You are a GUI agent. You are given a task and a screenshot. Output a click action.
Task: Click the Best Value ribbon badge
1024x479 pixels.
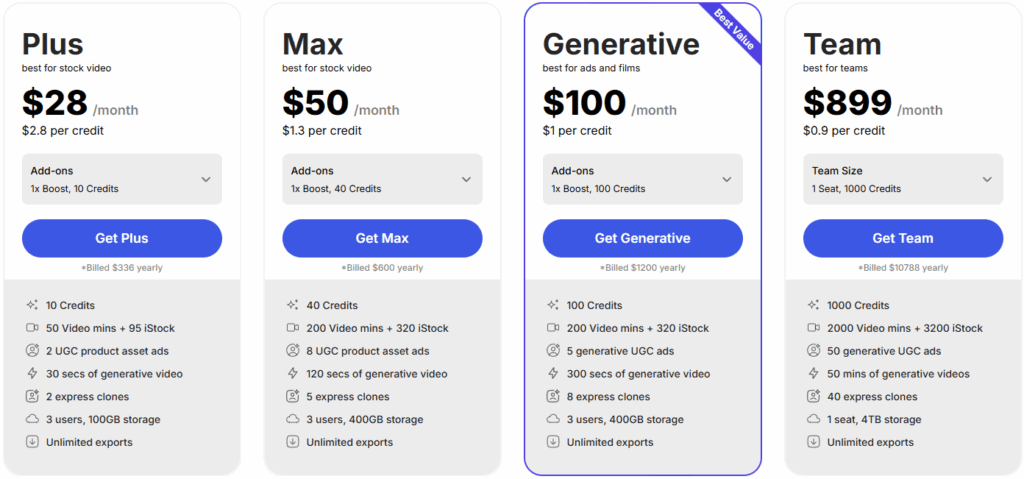[x=732, y=31]
